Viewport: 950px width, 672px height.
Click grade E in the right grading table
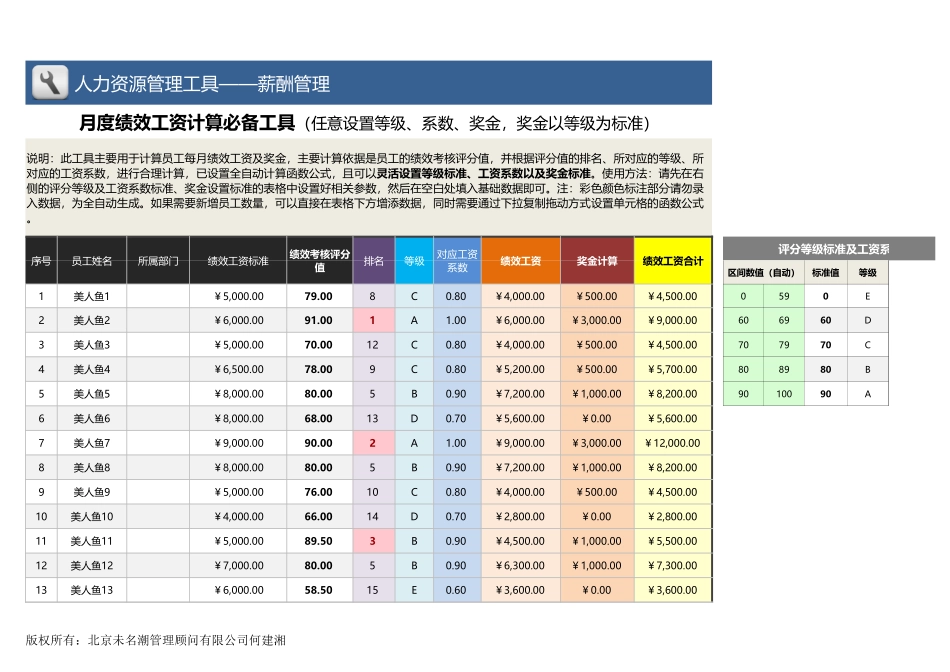pyautogui.click(x=869, y=296)
